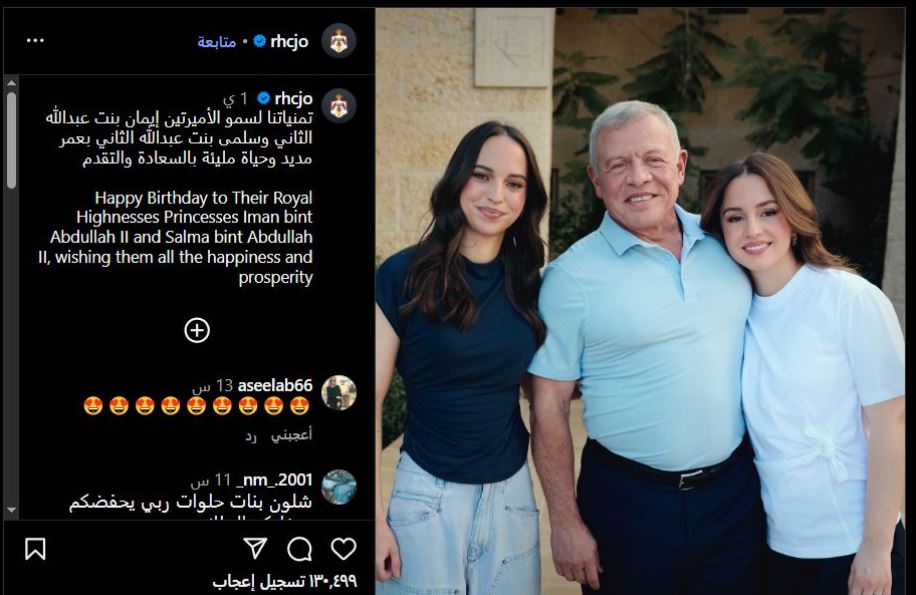Open _nm_.2001 username link
This screenshot has height=595, width=916.
(274, 480)
